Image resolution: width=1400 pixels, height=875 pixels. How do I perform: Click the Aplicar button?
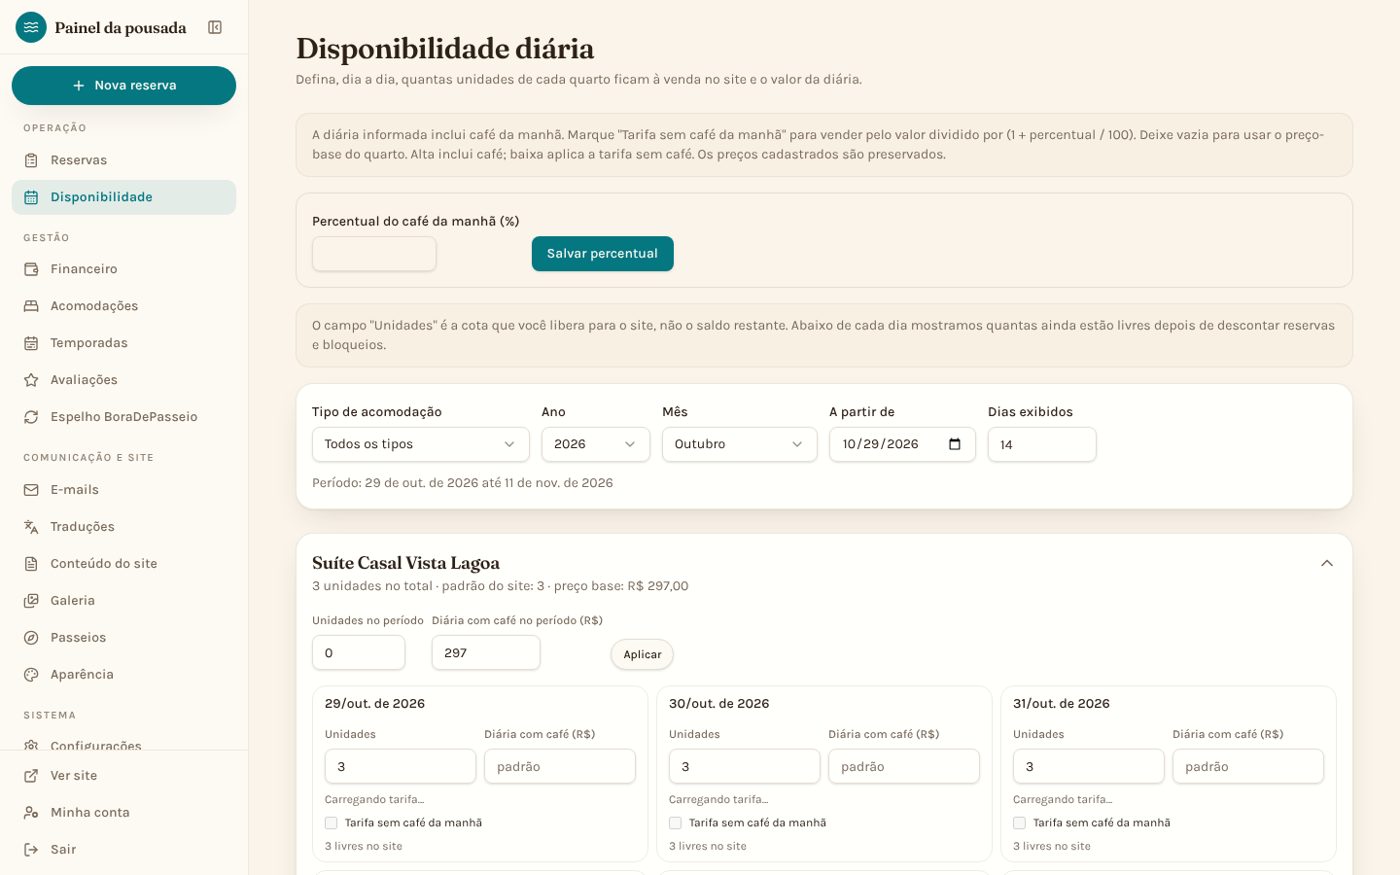click(x=642, y=654)
